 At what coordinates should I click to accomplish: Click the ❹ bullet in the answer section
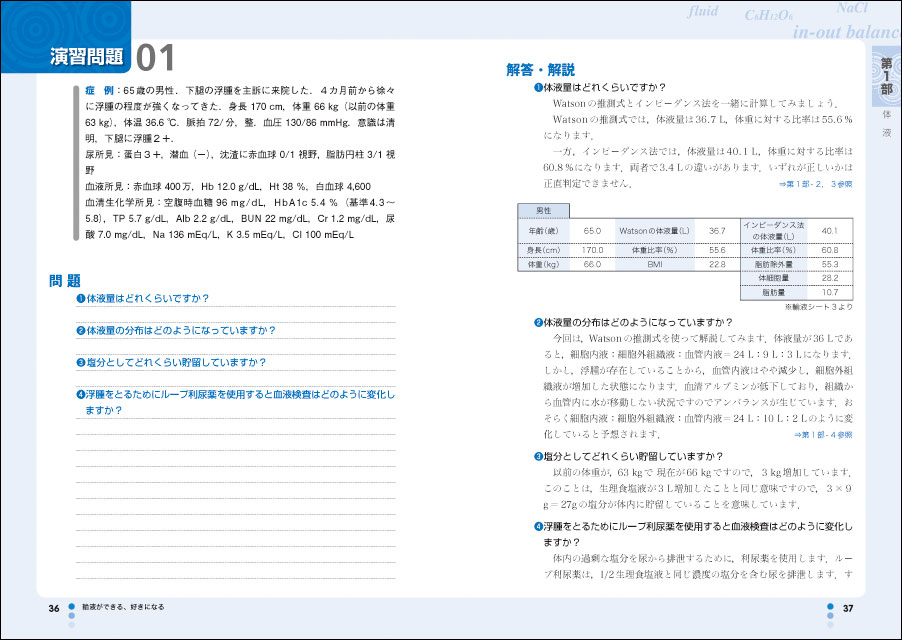(x=538, y=525)
